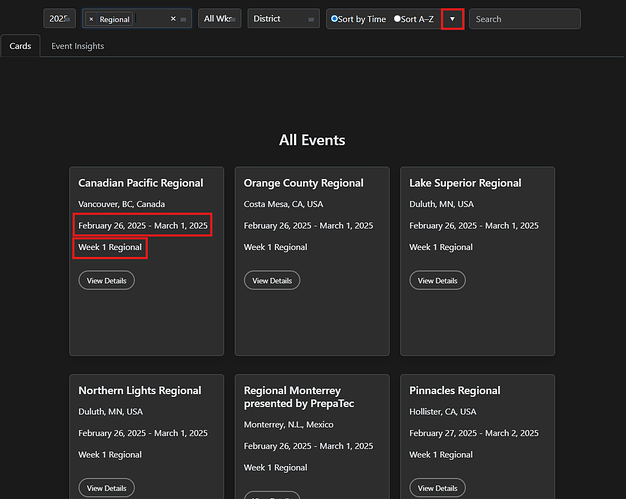Click the Northern Lights Regional title
The height and width of the screenshot is (499, 626).
point(140,390)
